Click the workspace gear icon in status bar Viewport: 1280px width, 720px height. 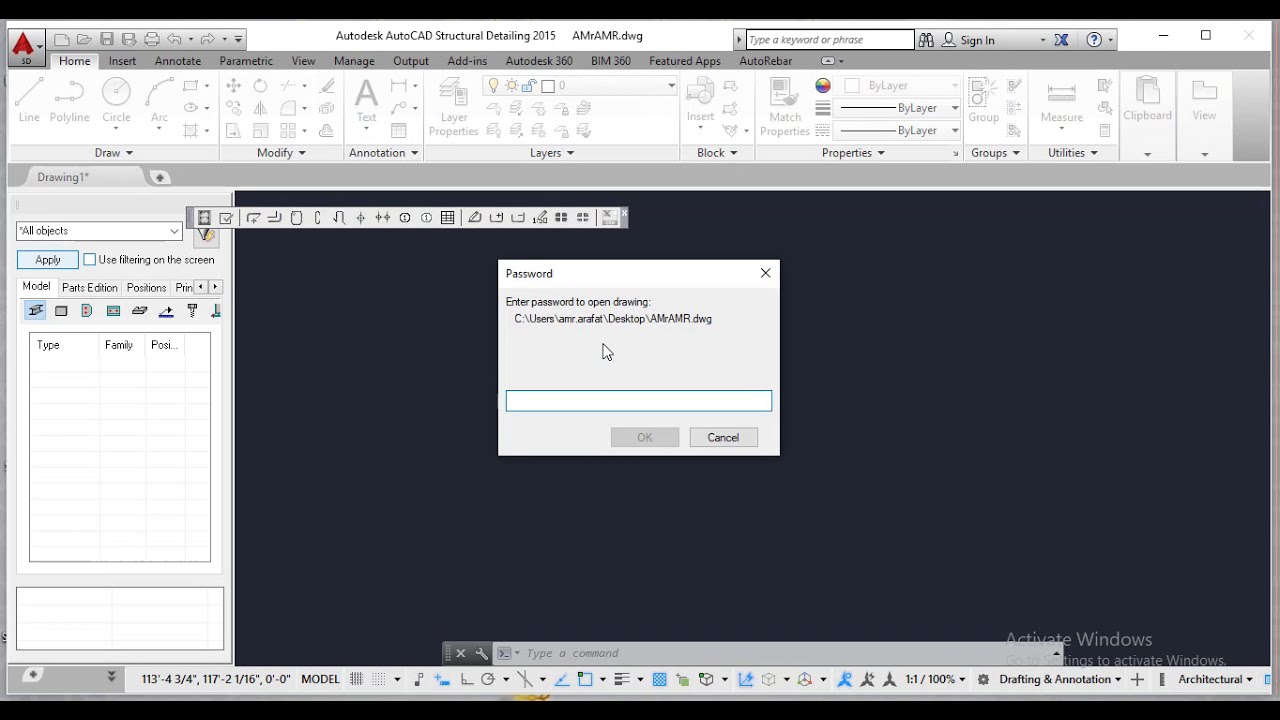pos(983,679)
